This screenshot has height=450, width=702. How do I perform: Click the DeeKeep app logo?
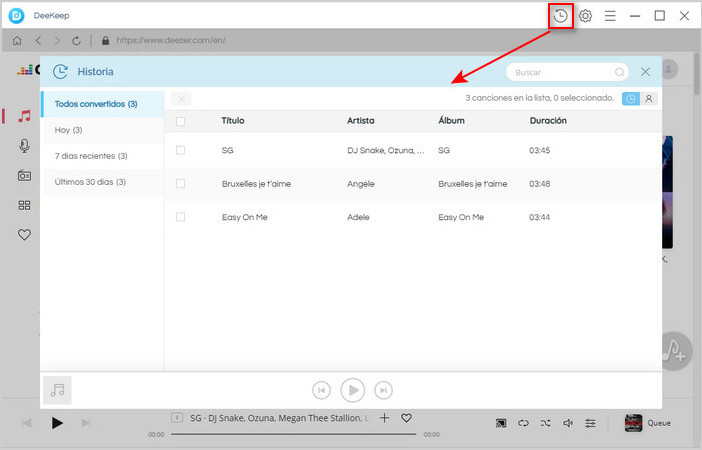17,16
